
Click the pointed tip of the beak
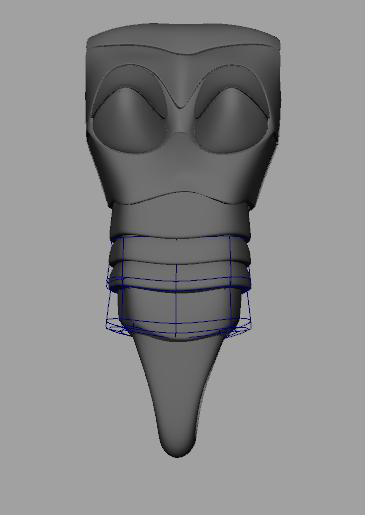click(x=177, y=447)
